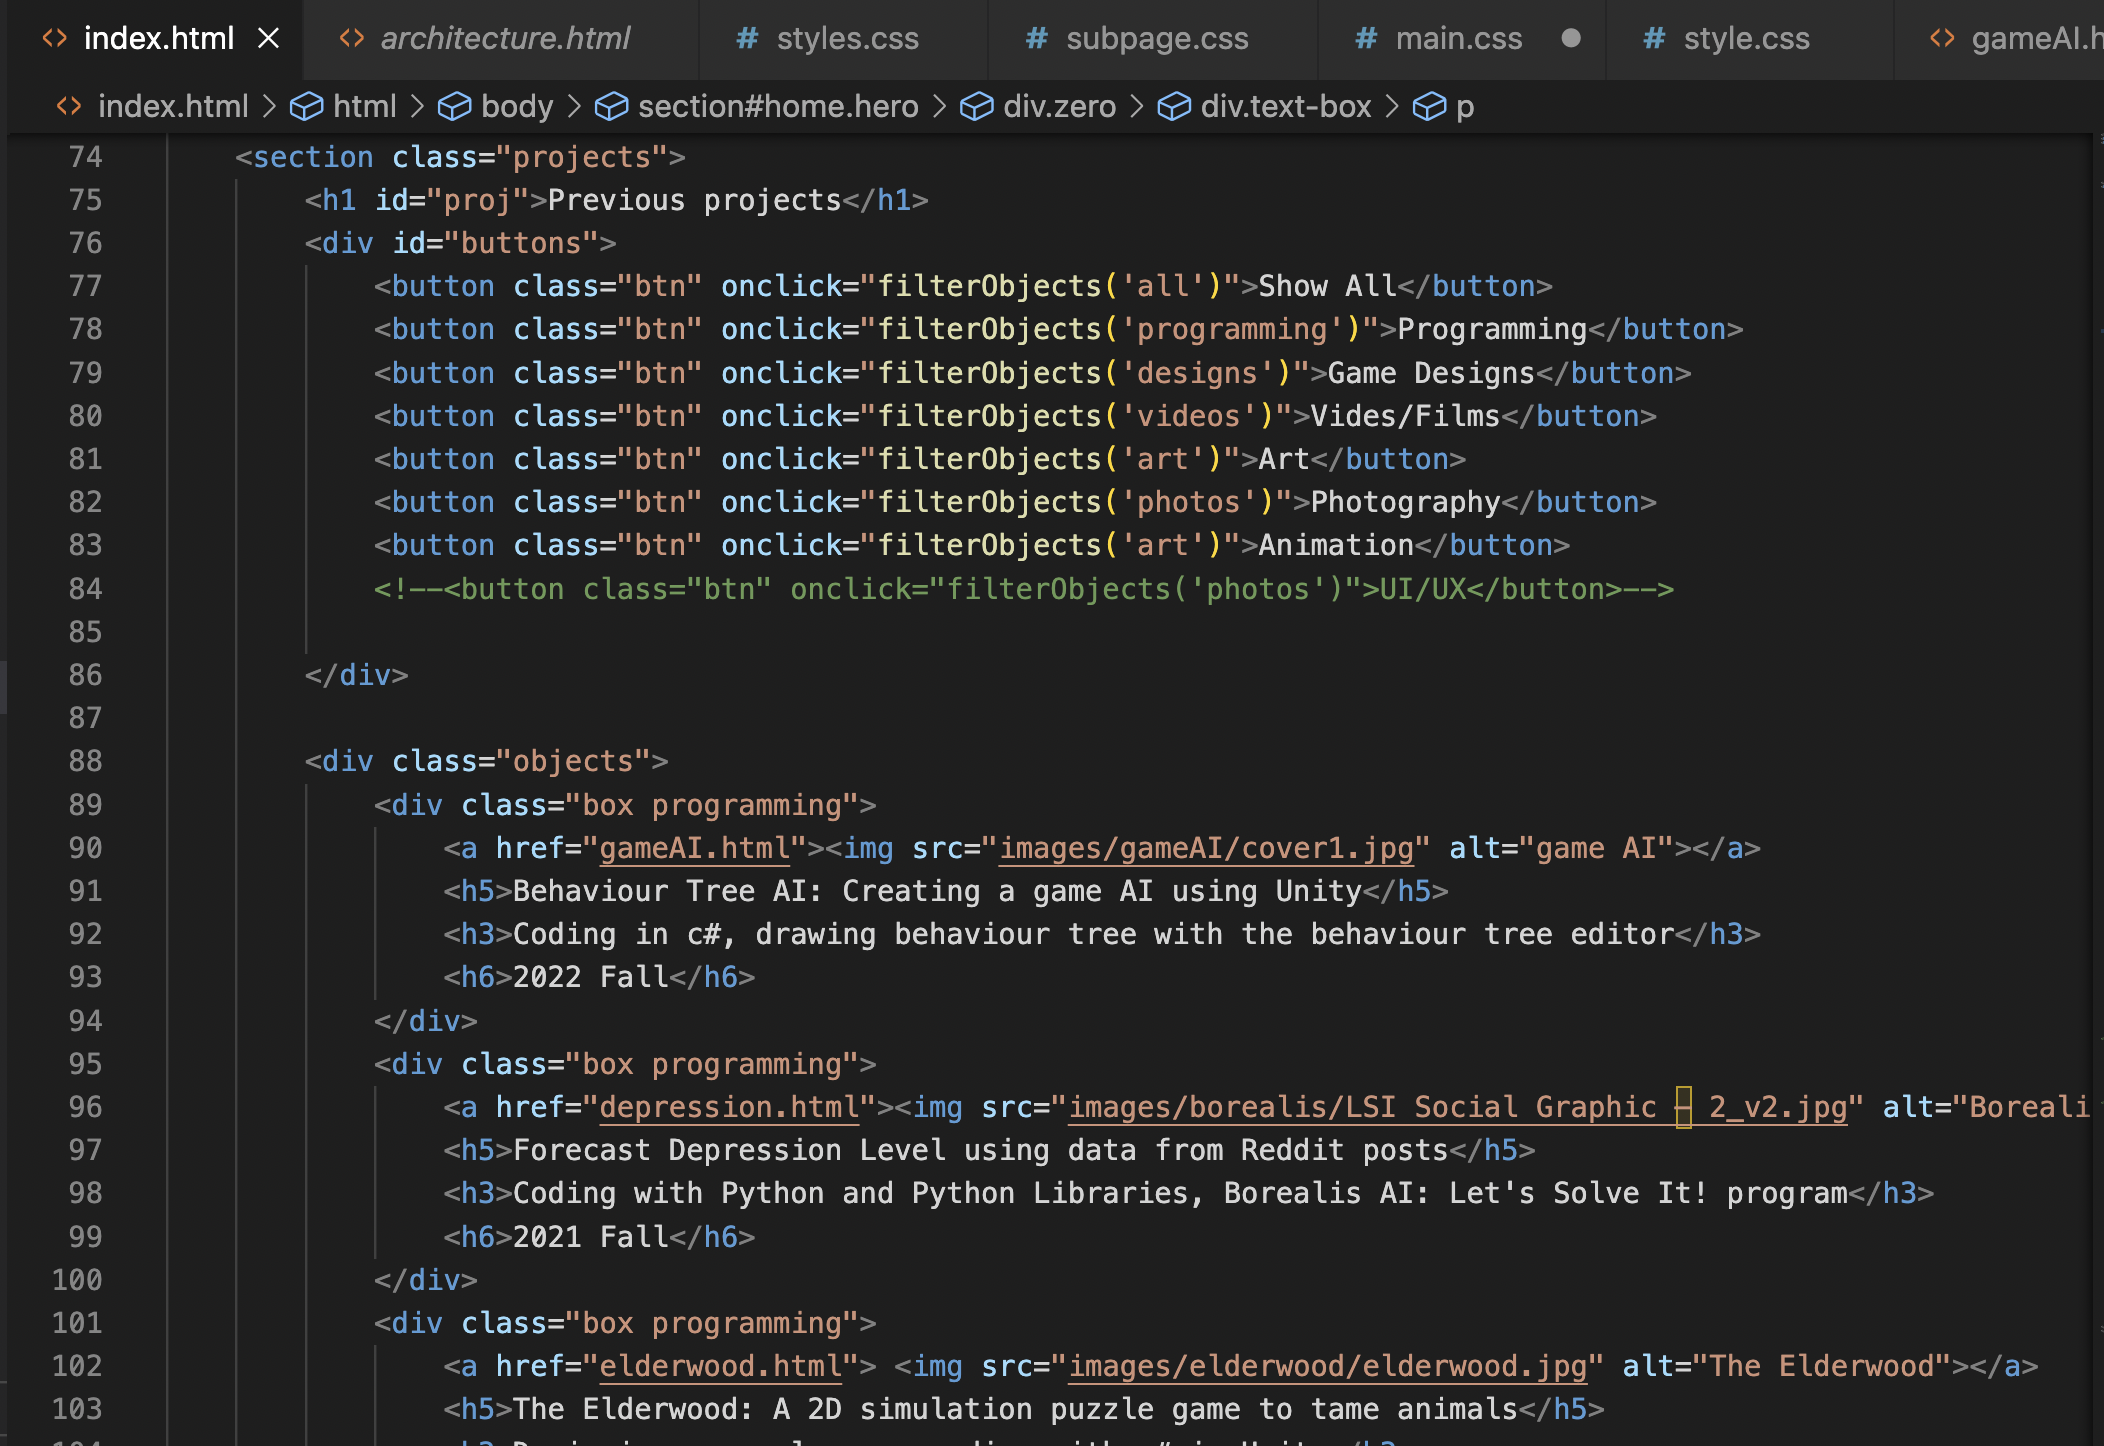
Task: Click the HTML file icon on architecture.html tab
Action: (x=352, y=38)
